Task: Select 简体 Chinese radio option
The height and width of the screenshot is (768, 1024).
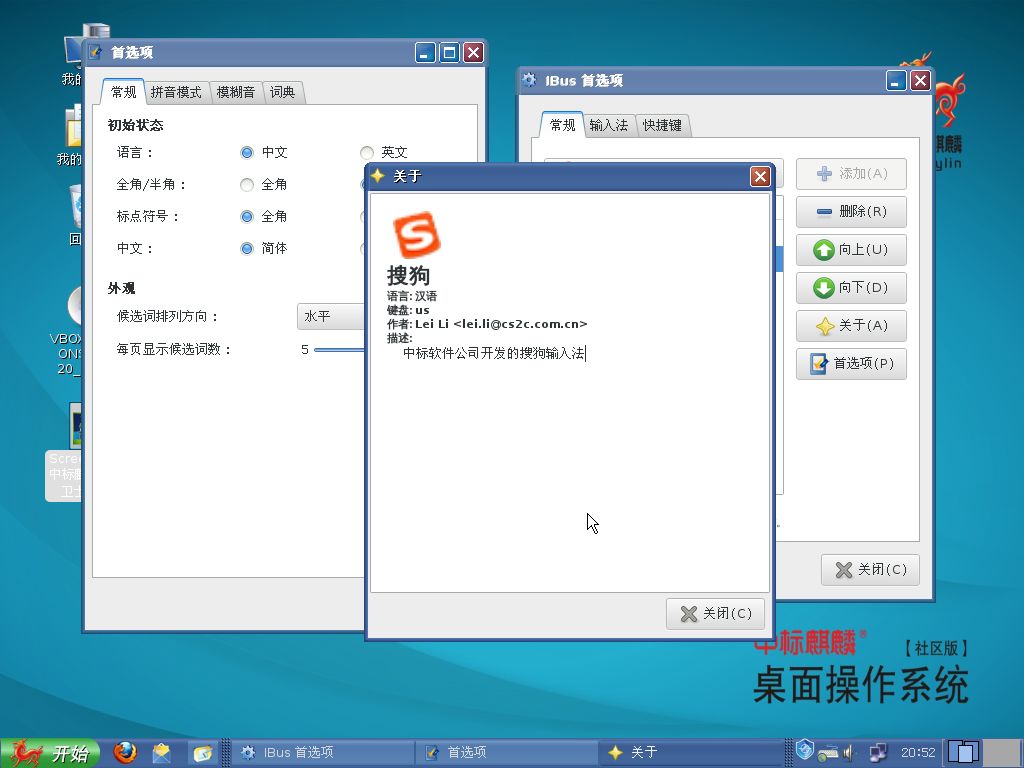Action: pyautogui.click(x=247, y=248)
